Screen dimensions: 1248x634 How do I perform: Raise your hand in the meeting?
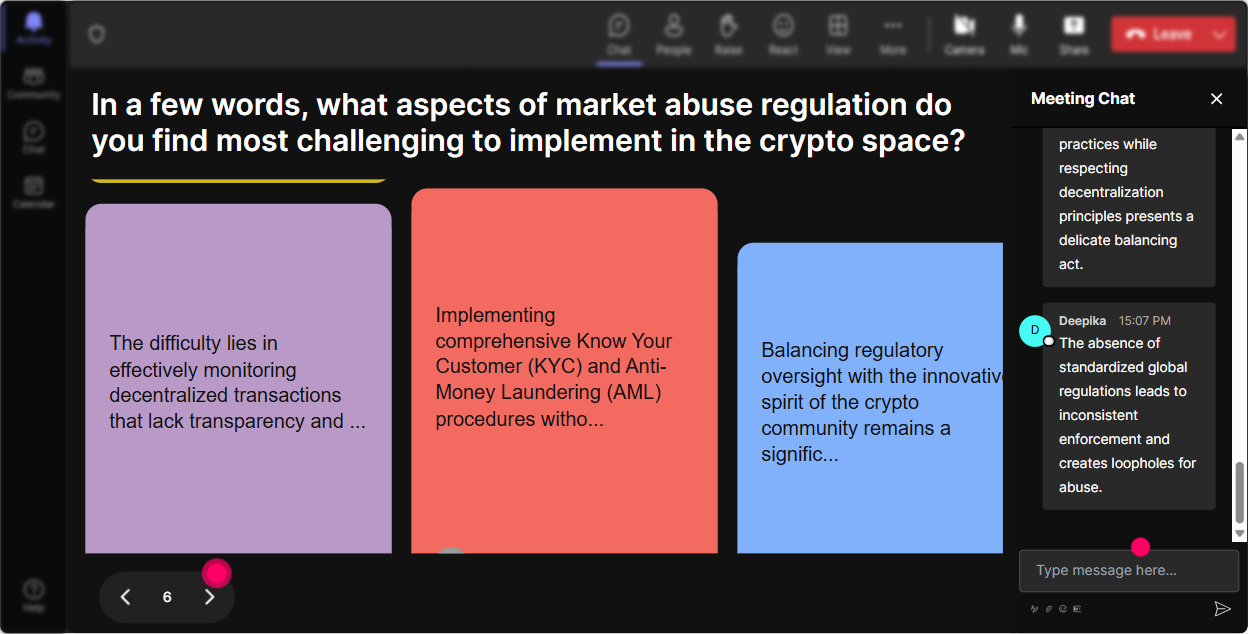[x=728, y=34]
